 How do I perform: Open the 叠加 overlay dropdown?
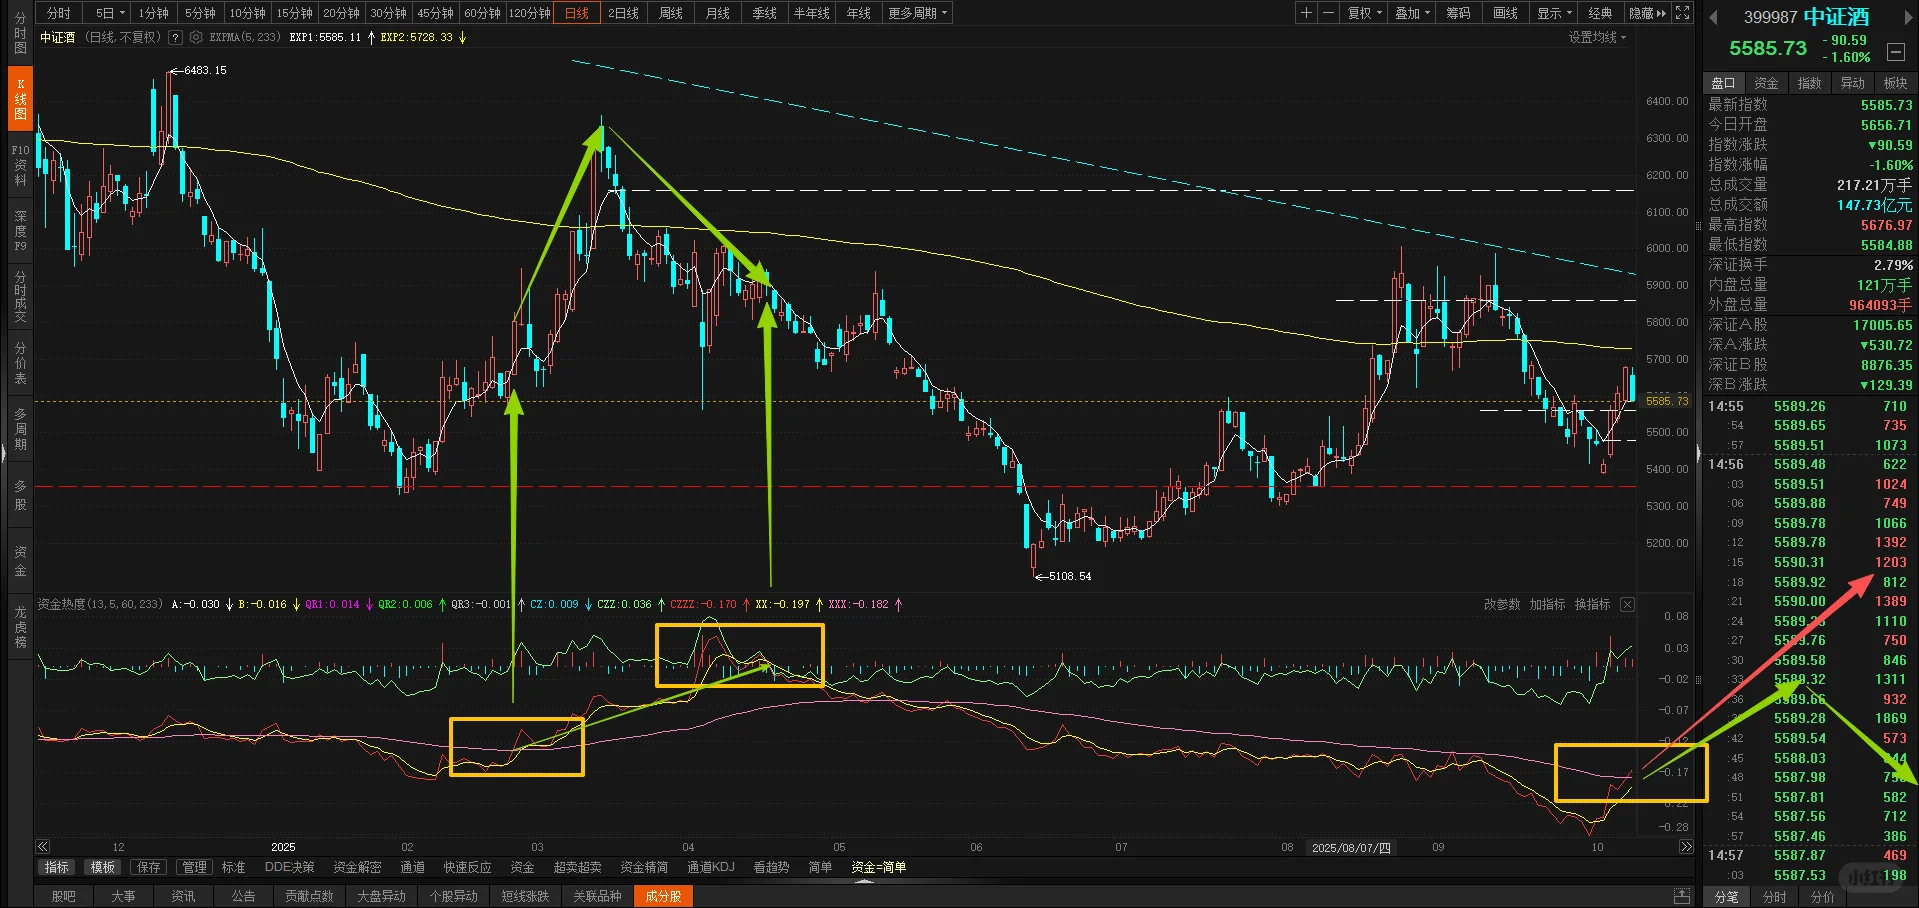[x=1412, y=13]
